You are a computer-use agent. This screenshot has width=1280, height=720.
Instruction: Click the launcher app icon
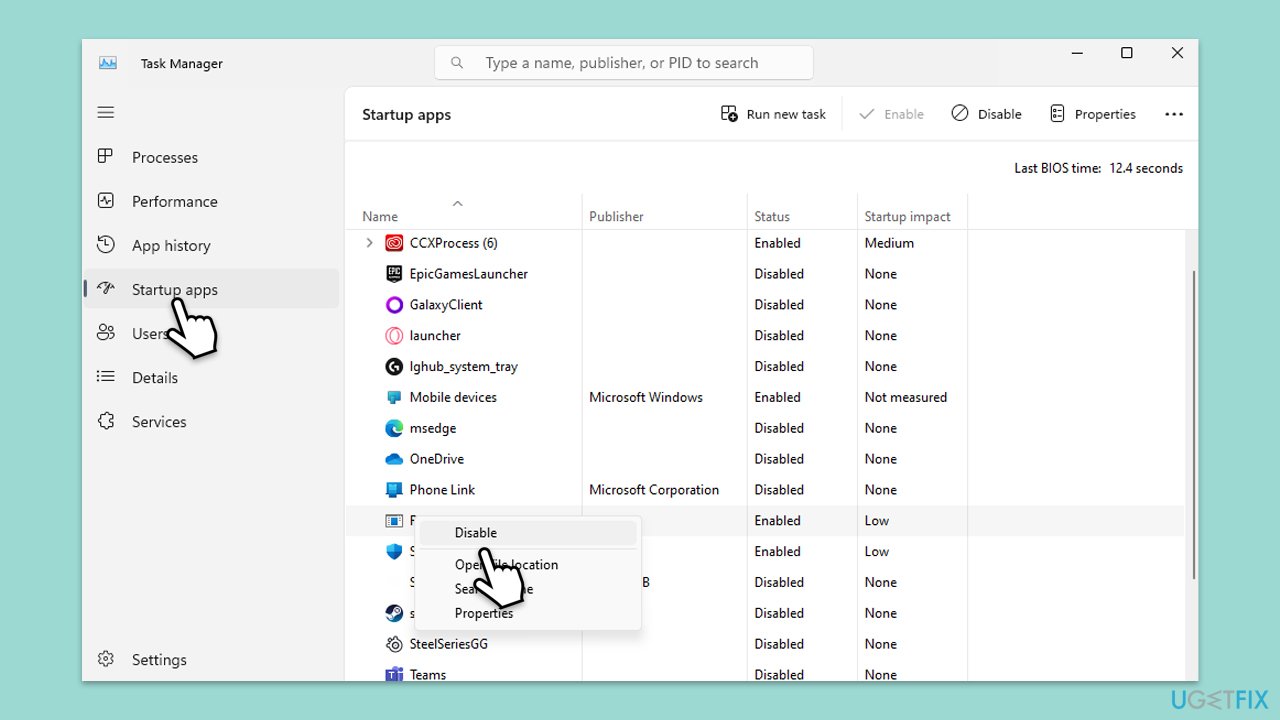coord(394,336)
